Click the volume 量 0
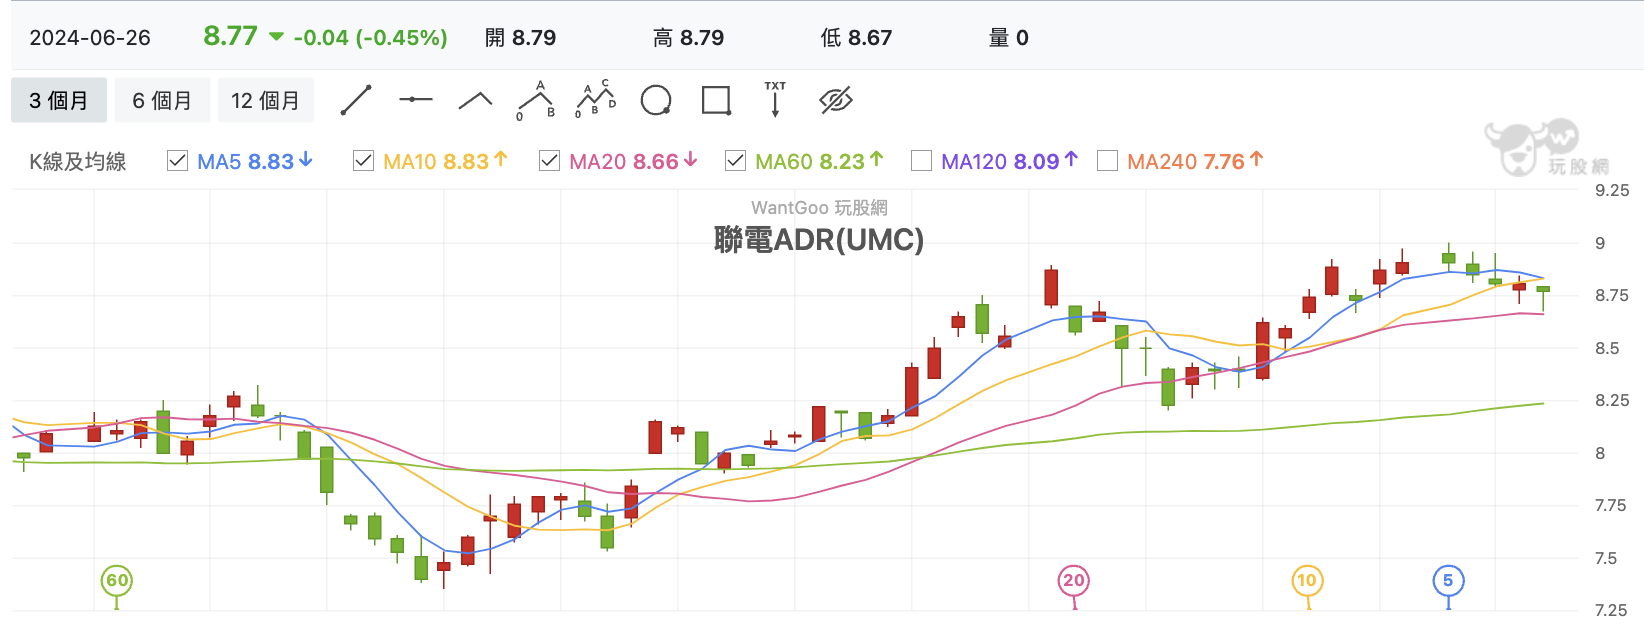The image size is (1644, 624). (1008, 38)
